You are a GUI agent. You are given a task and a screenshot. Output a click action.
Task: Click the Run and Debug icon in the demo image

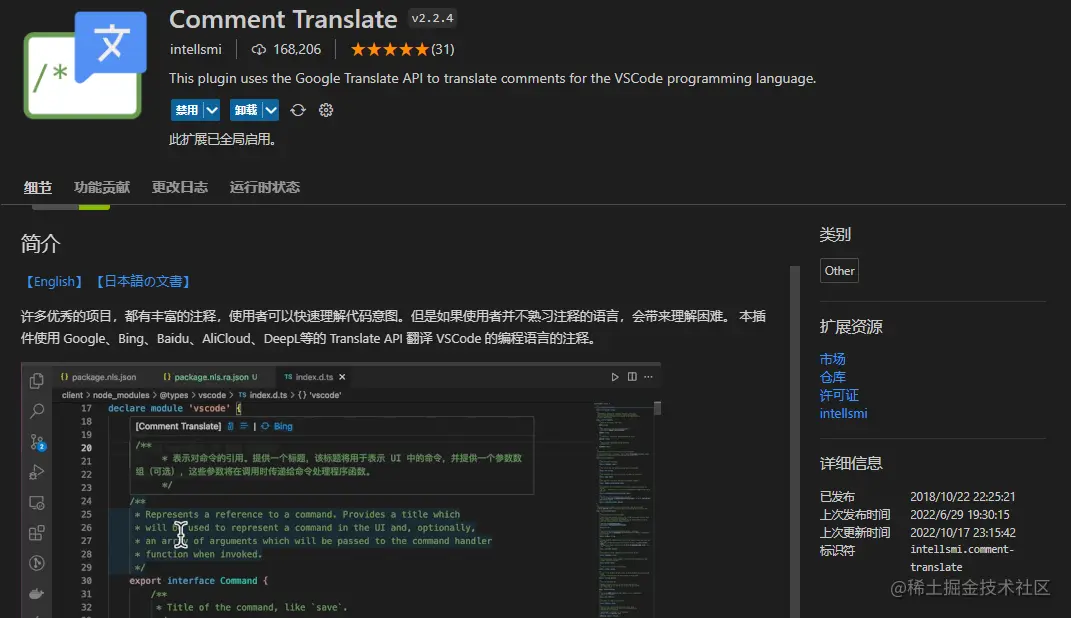click(x=37, y=472)
